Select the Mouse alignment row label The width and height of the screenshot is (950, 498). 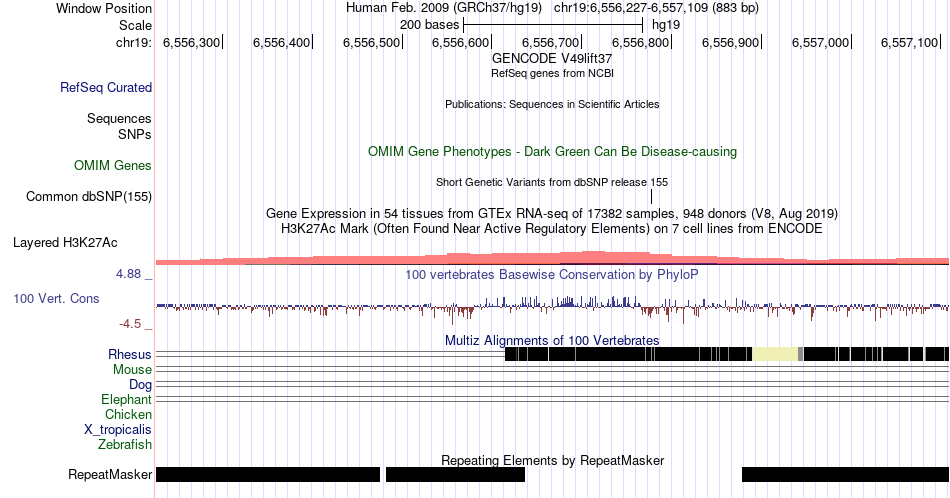click(x=132, y=370)
